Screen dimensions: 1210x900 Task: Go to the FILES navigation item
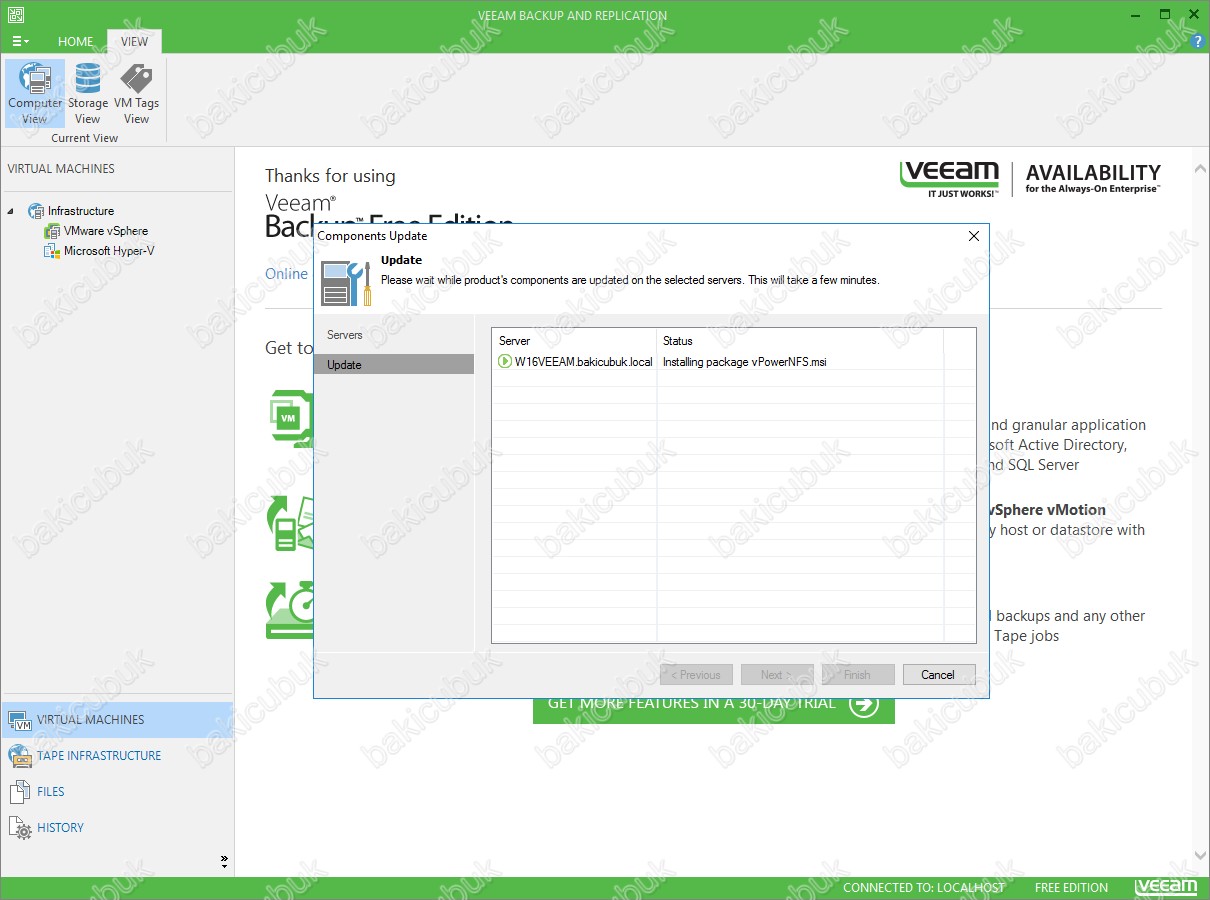point(117,792)
